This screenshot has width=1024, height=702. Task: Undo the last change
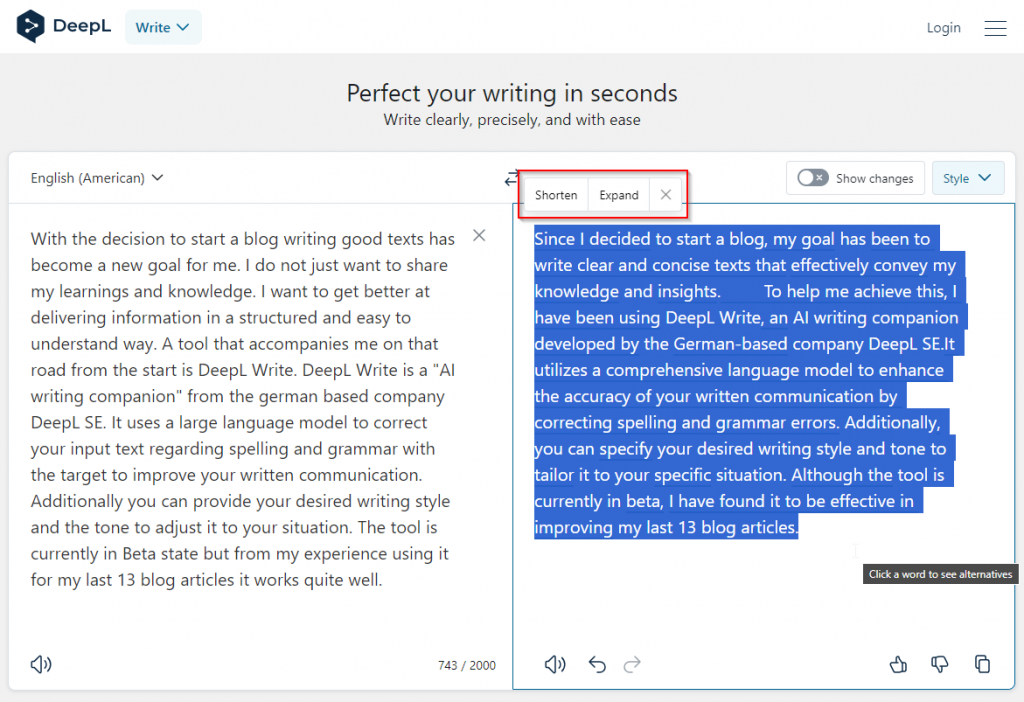[597, 664]
